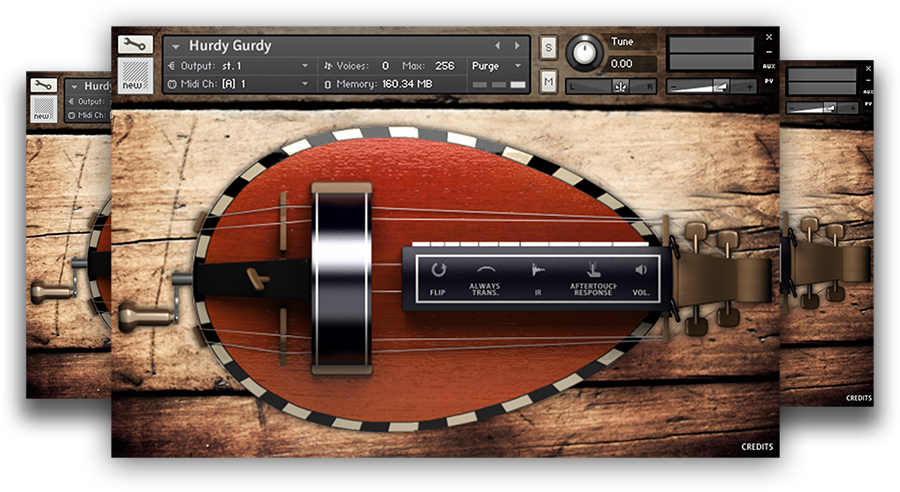This screenshot has height=492, width=900.
Task: Open the wrench edit icon for Hurdy Gurdy
Action: pyautogui.click(x=133, y=44)
